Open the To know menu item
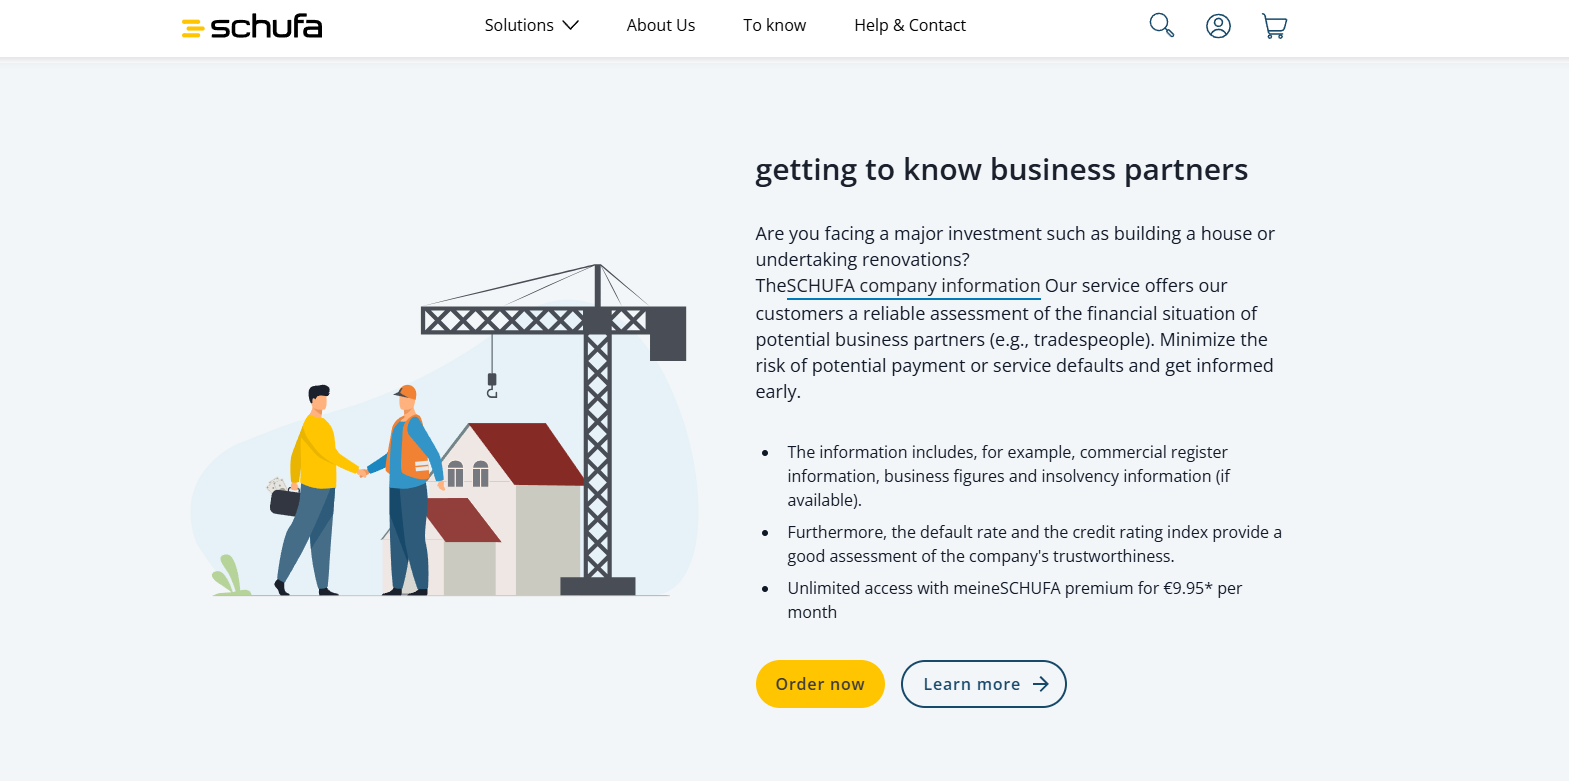Screen dimensions: 1569x781 coord(774,25)
